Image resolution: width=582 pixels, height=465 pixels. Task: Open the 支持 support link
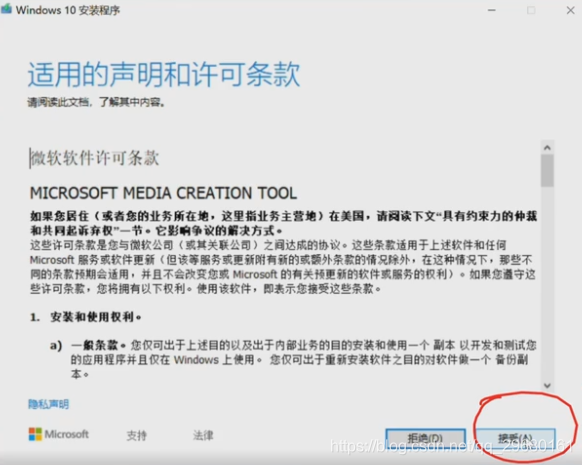pos(137,435)
